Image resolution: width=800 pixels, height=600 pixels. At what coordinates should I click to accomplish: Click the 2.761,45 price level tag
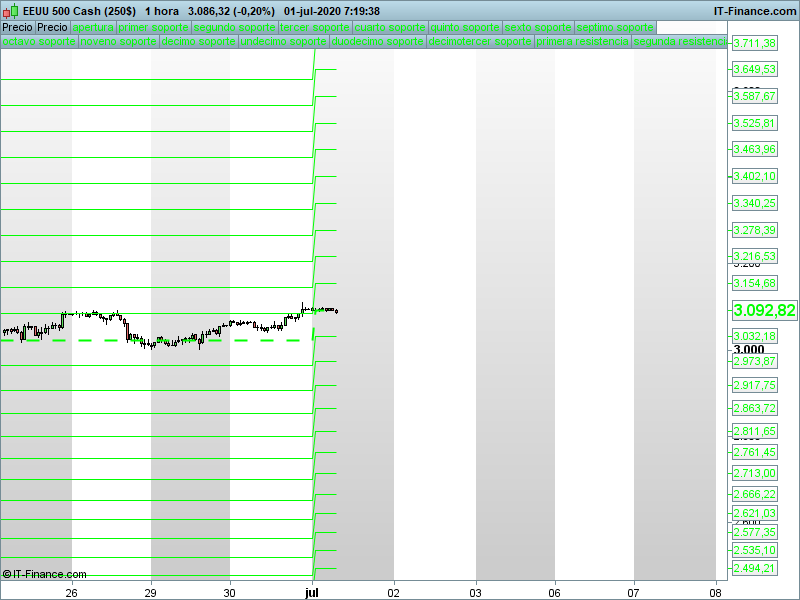(755, 452)
